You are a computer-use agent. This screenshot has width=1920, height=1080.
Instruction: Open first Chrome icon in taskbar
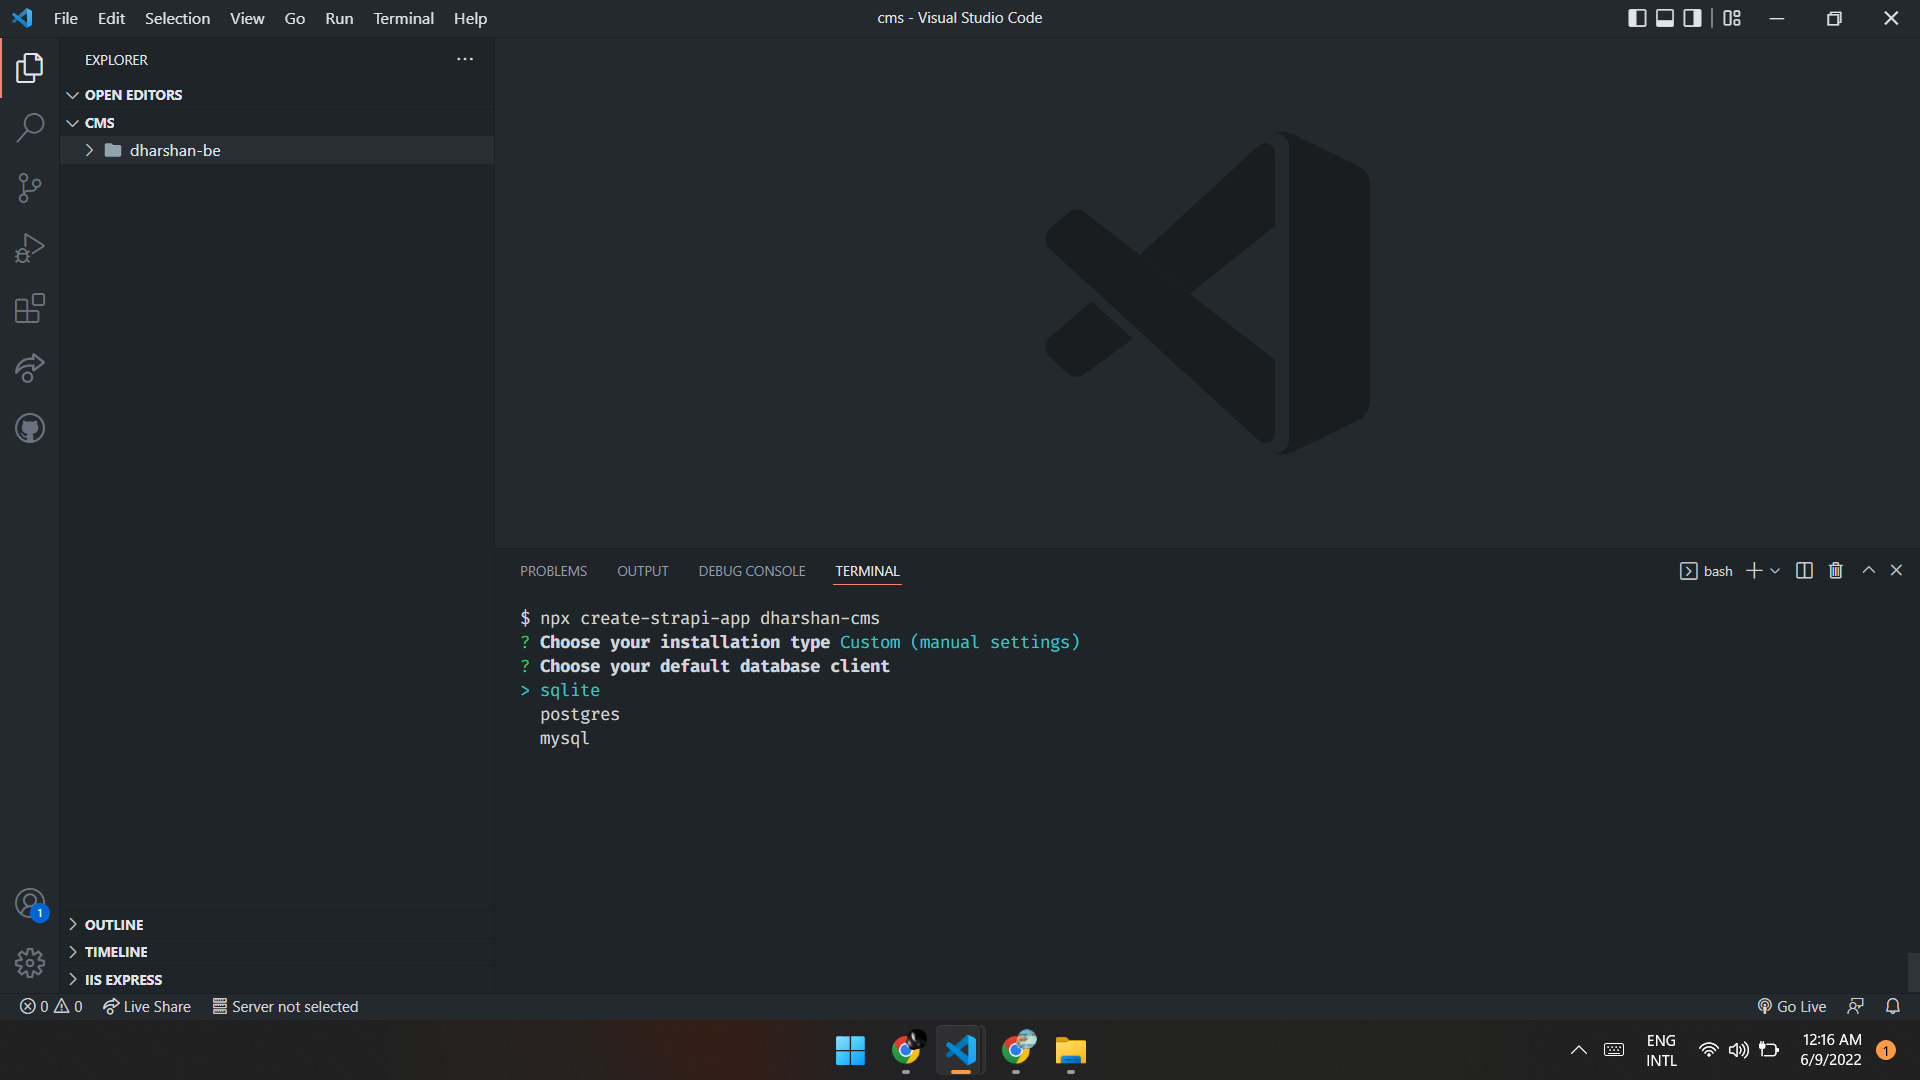(x=906, y=1051)
